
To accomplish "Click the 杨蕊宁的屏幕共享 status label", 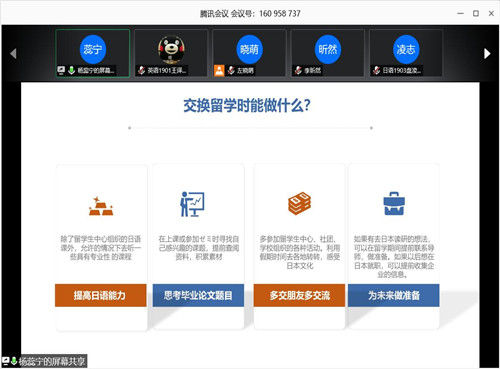I will pyautogui.click(x=52, y=361).
